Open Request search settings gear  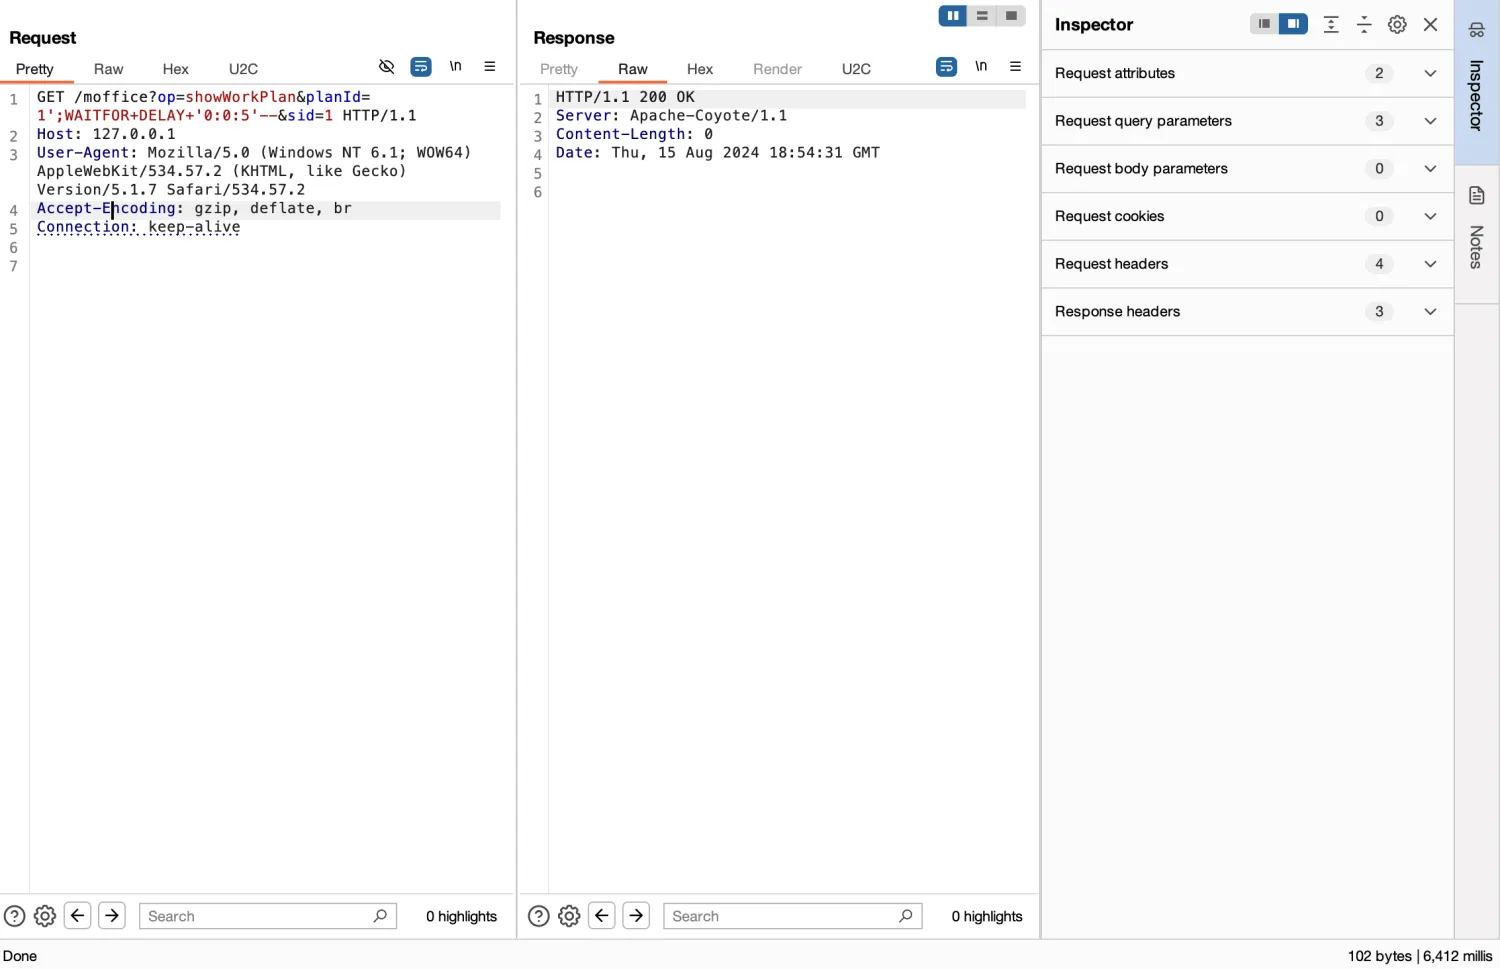[x=45, y=916]
